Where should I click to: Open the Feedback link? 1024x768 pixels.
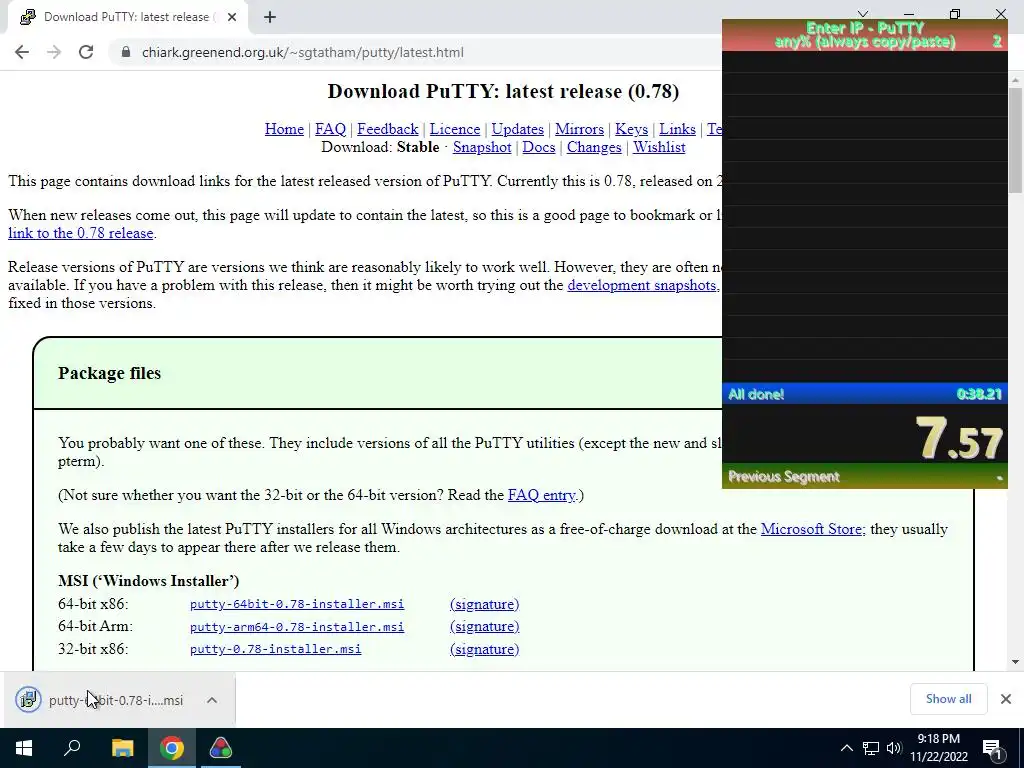tap(387, 129)
